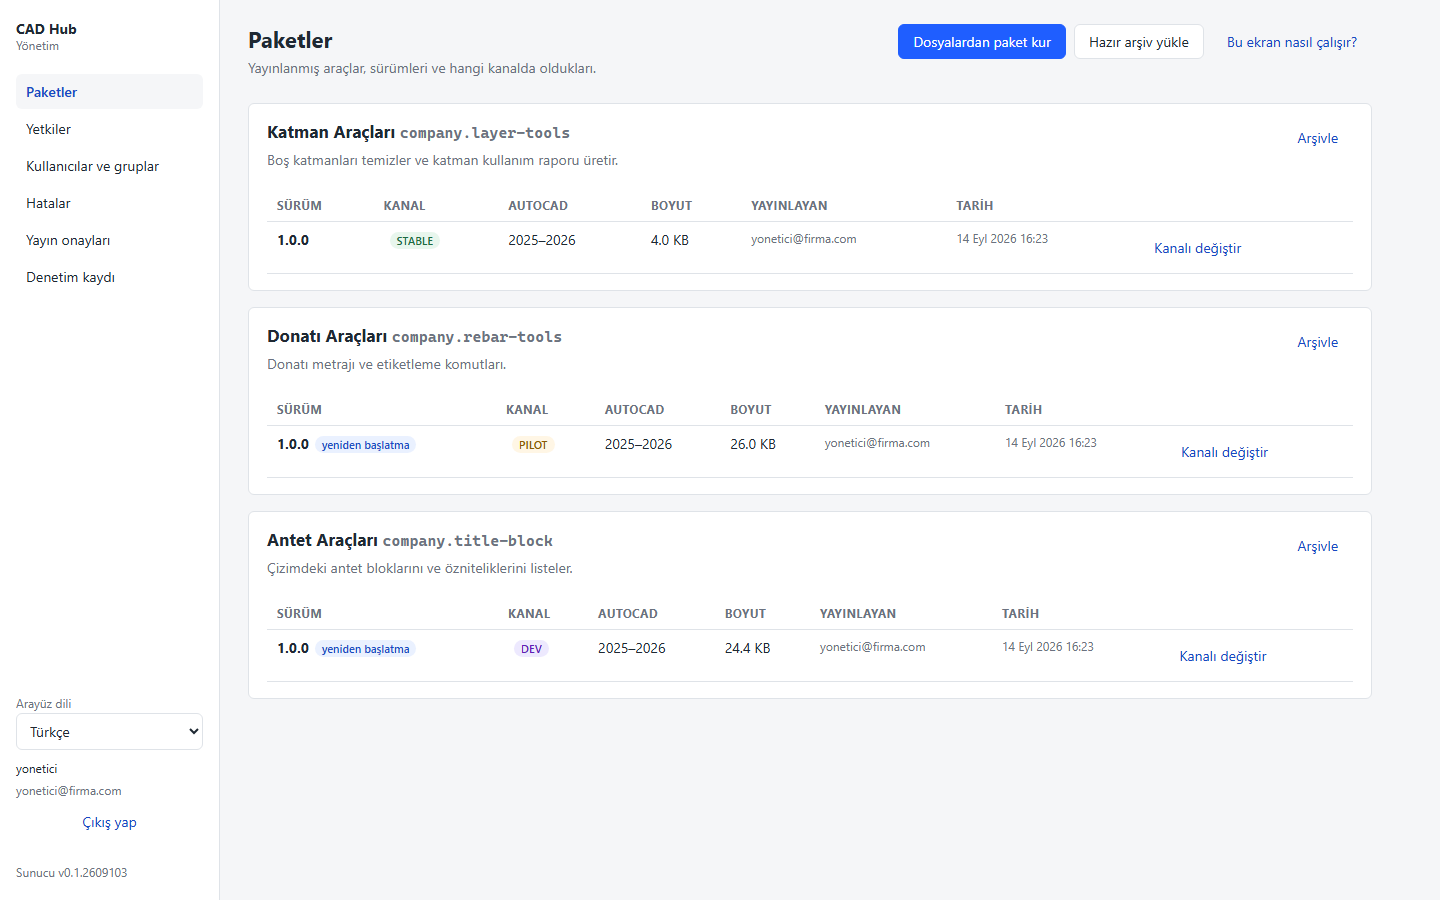Image resolution: width=1440 pixels, height=900 pixels.
Task: Click the company.title-block package id
Action: pos(467,541)
